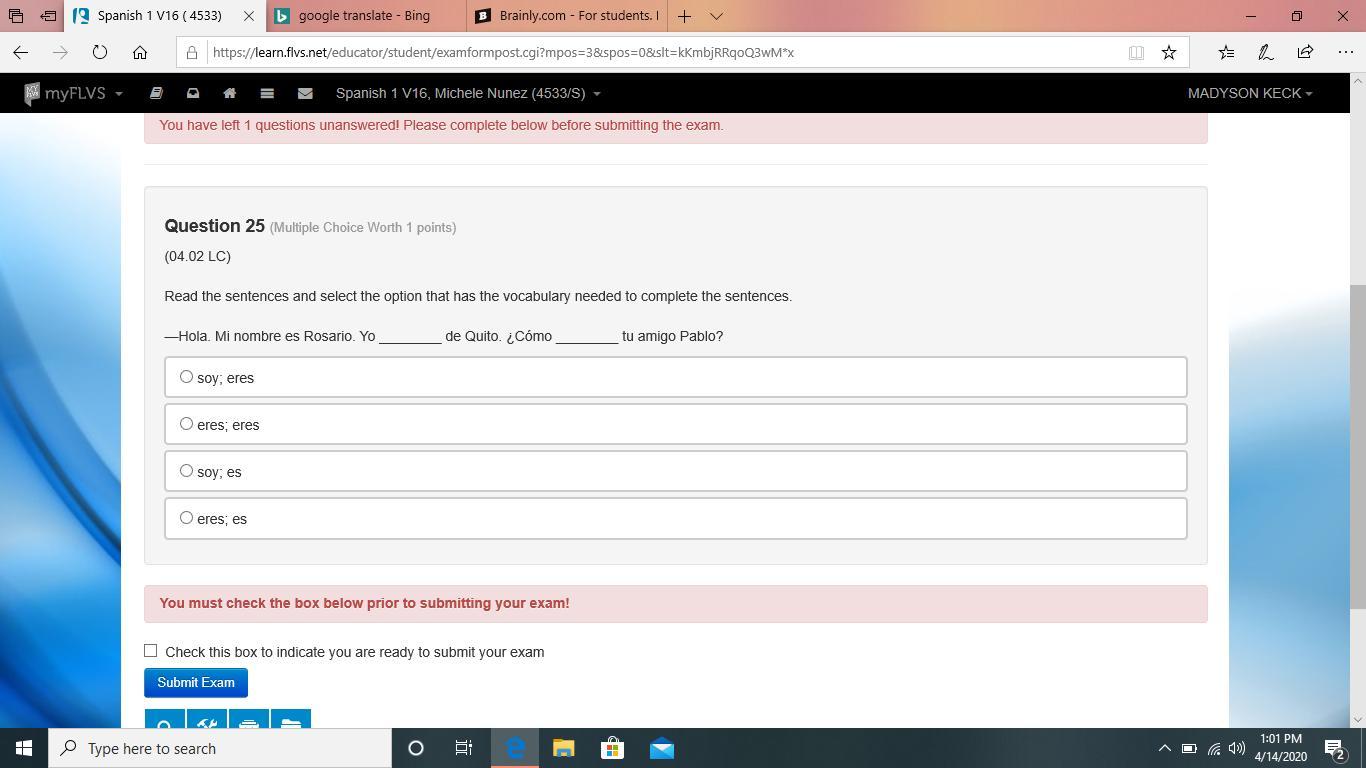The height and width of the screenshot is (768, 1366).
Task: Open the MADYSON KECK user menu
Action: click(x=1250, y=93)
